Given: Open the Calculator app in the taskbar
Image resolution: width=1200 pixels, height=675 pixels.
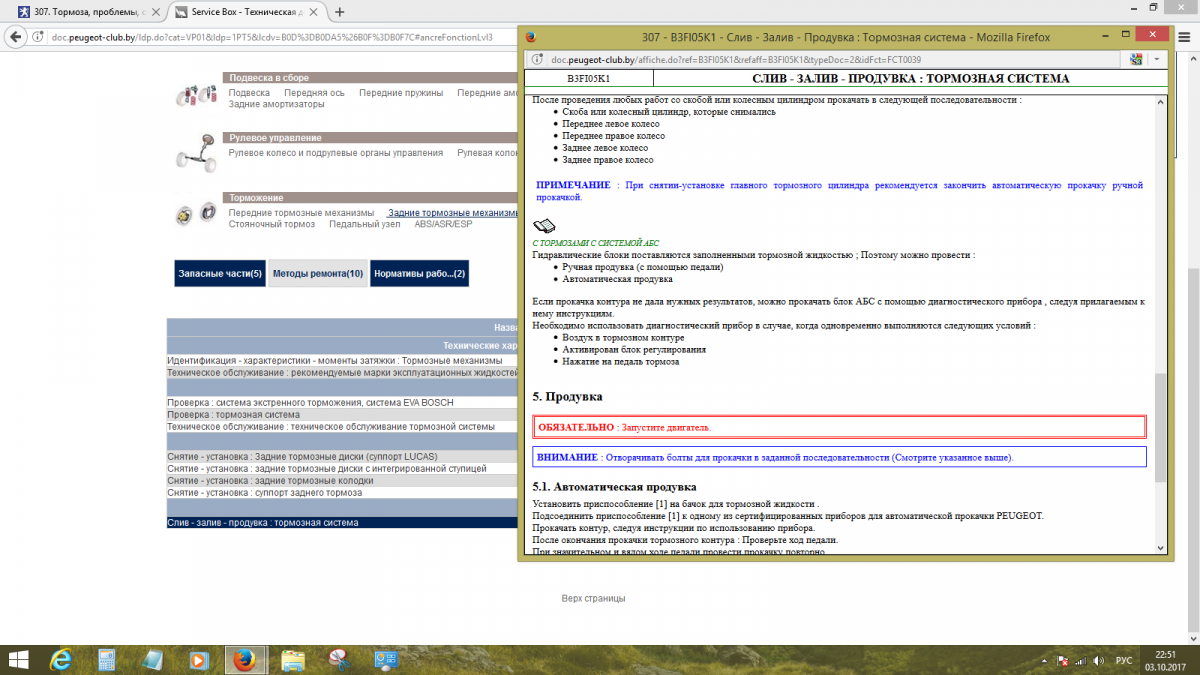Looking at the screenshot, I should (x=107, y=660).
